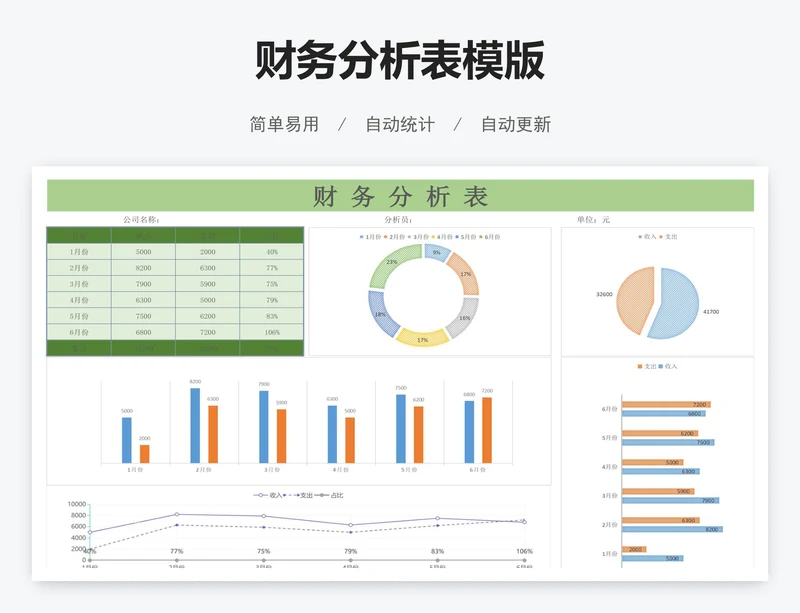Select the 简单易用 subtitle text

(284, 124)
